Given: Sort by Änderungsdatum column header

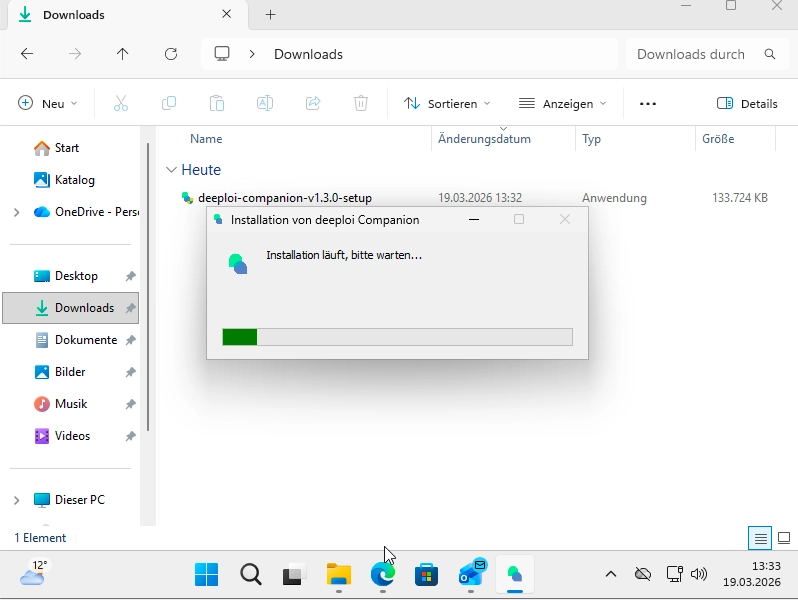Looking at the screenshot, I should click(x=484, y=139).
